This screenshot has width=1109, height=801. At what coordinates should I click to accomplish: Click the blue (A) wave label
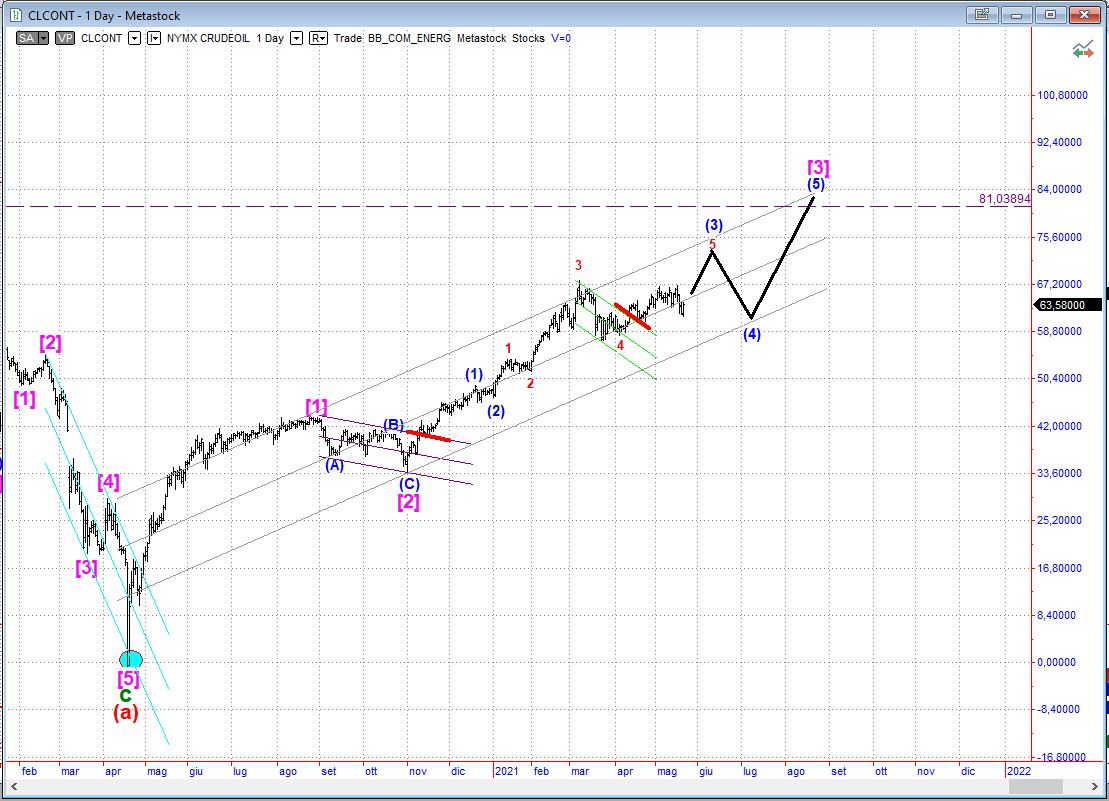point(334,465)
